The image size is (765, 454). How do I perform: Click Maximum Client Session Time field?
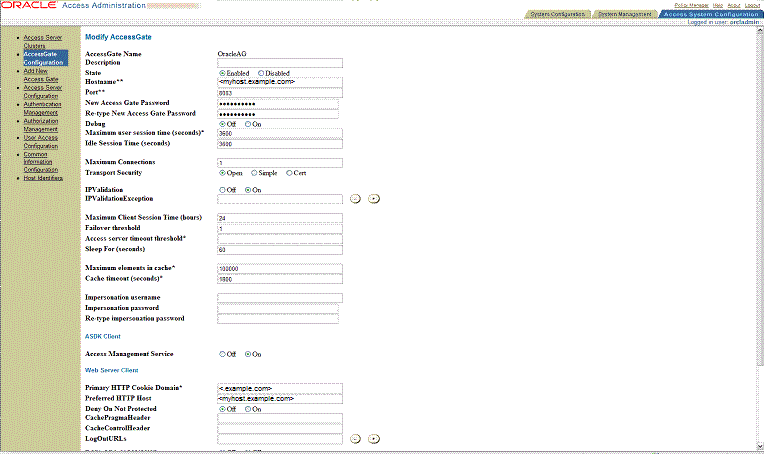coord(280,218)
